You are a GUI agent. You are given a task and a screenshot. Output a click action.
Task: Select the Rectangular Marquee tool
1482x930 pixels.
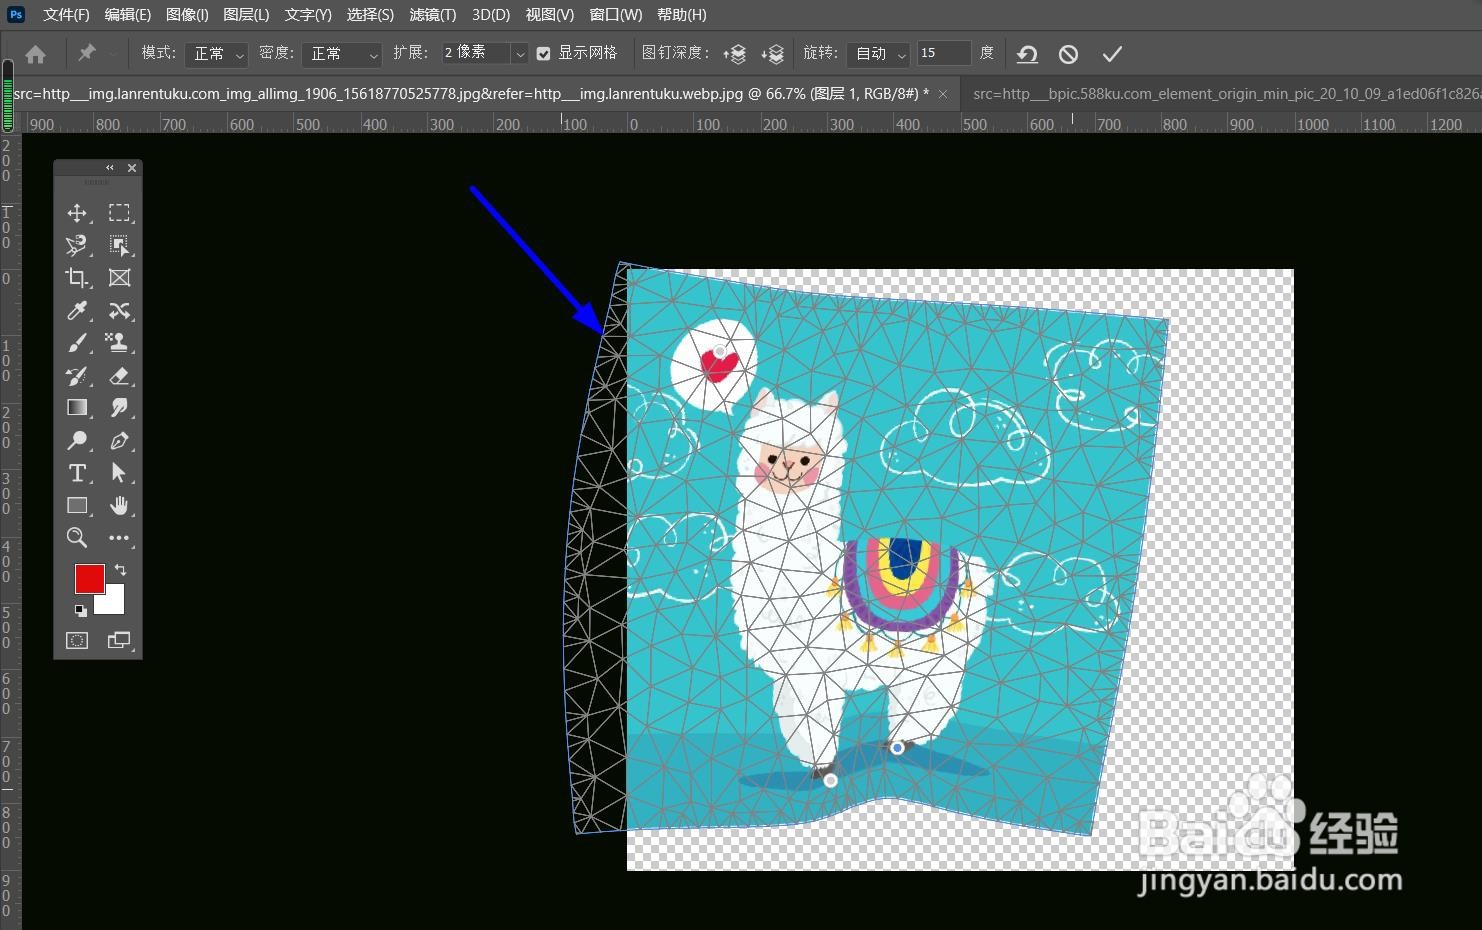[x=119, y=213]
